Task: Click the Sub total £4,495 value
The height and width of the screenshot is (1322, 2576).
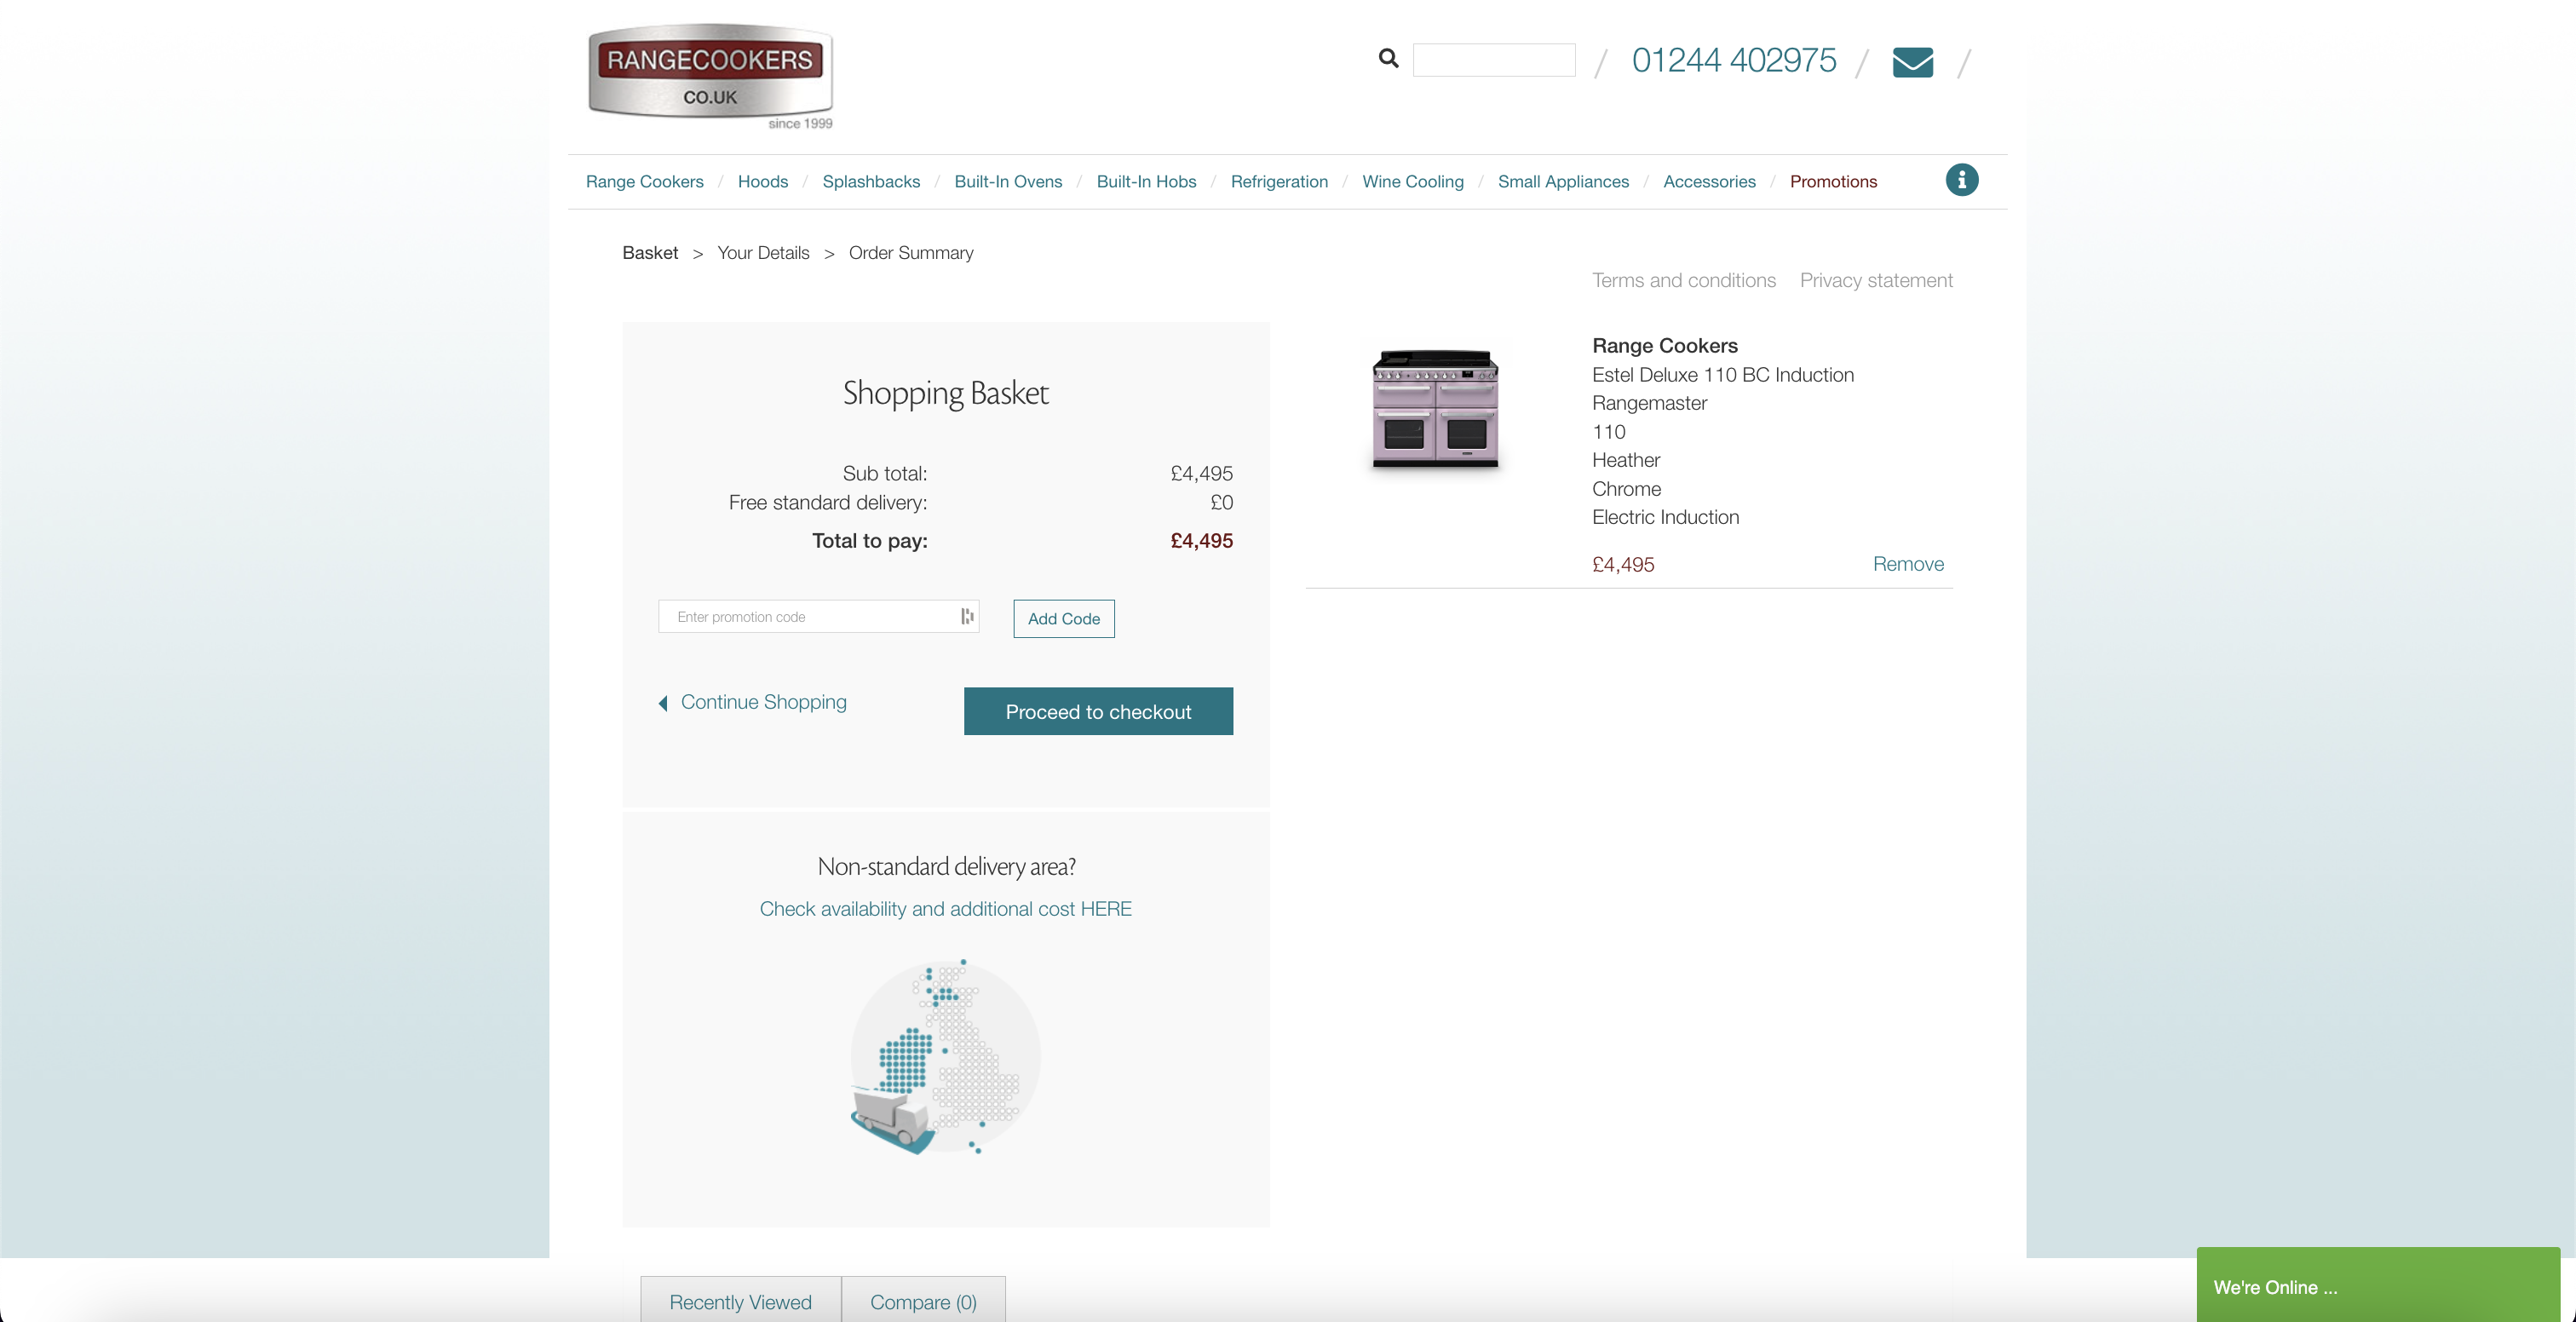Action: 1201,474
